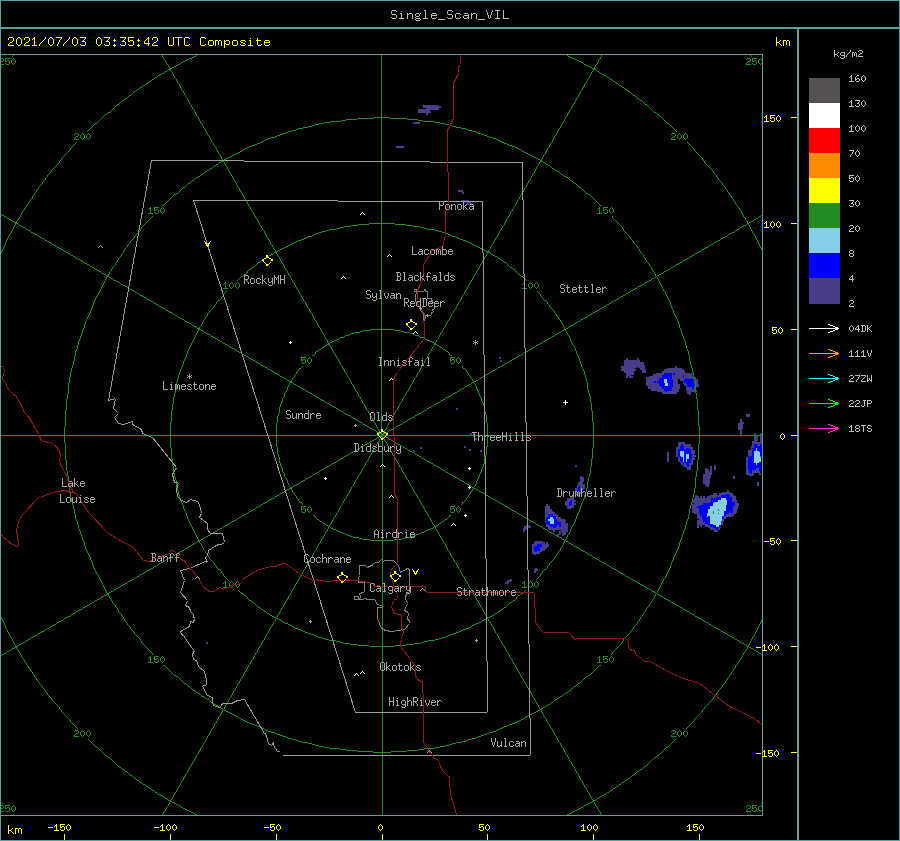Click the Didsbury town label
The image size is (900, 841).
pos(377,448)
